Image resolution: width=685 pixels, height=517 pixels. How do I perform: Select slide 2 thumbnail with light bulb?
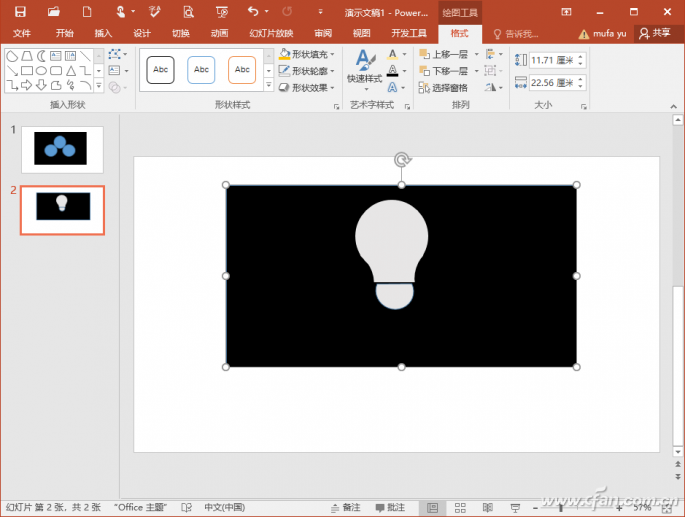(62, 210)
